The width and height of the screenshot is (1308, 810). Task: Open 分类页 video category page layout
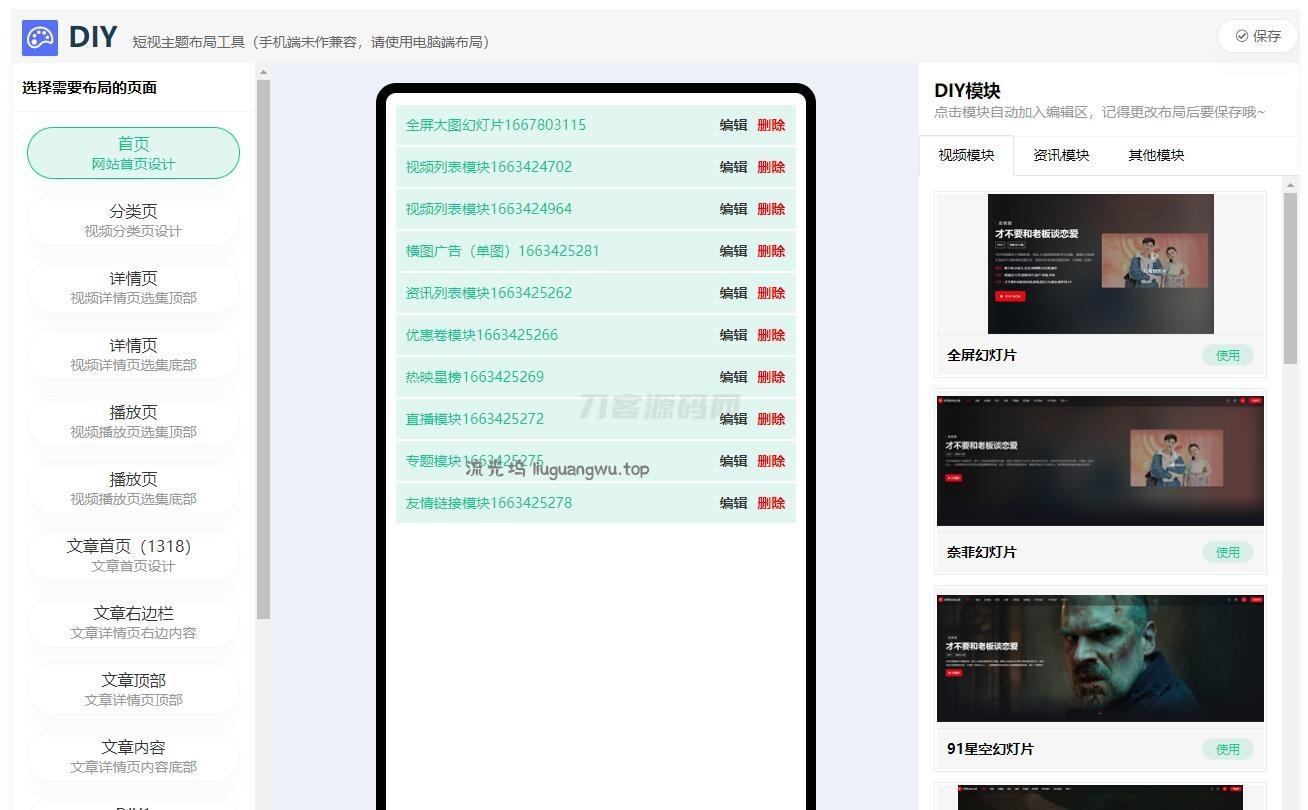click(x=133, y=220)
